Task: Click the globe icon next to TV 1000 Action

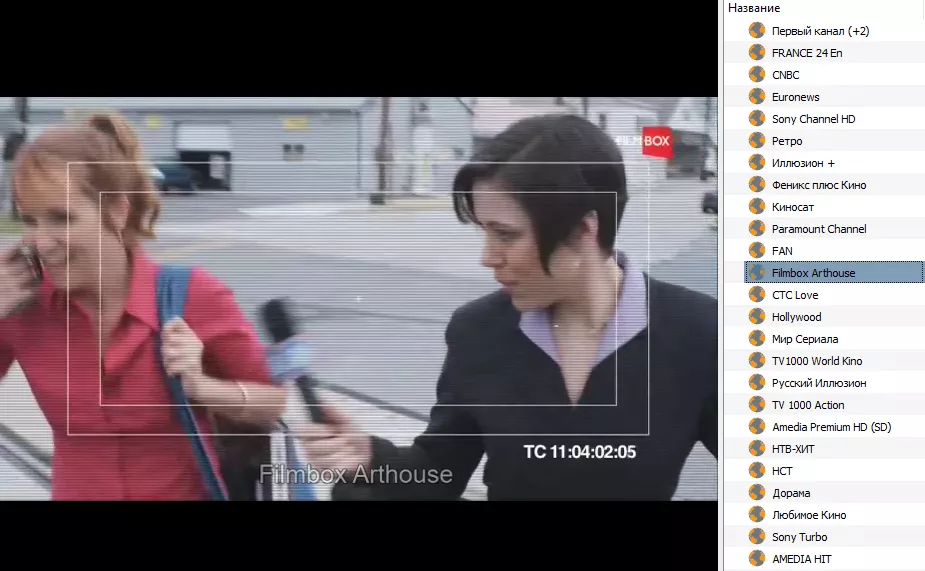Action: (x=757, y=404)
